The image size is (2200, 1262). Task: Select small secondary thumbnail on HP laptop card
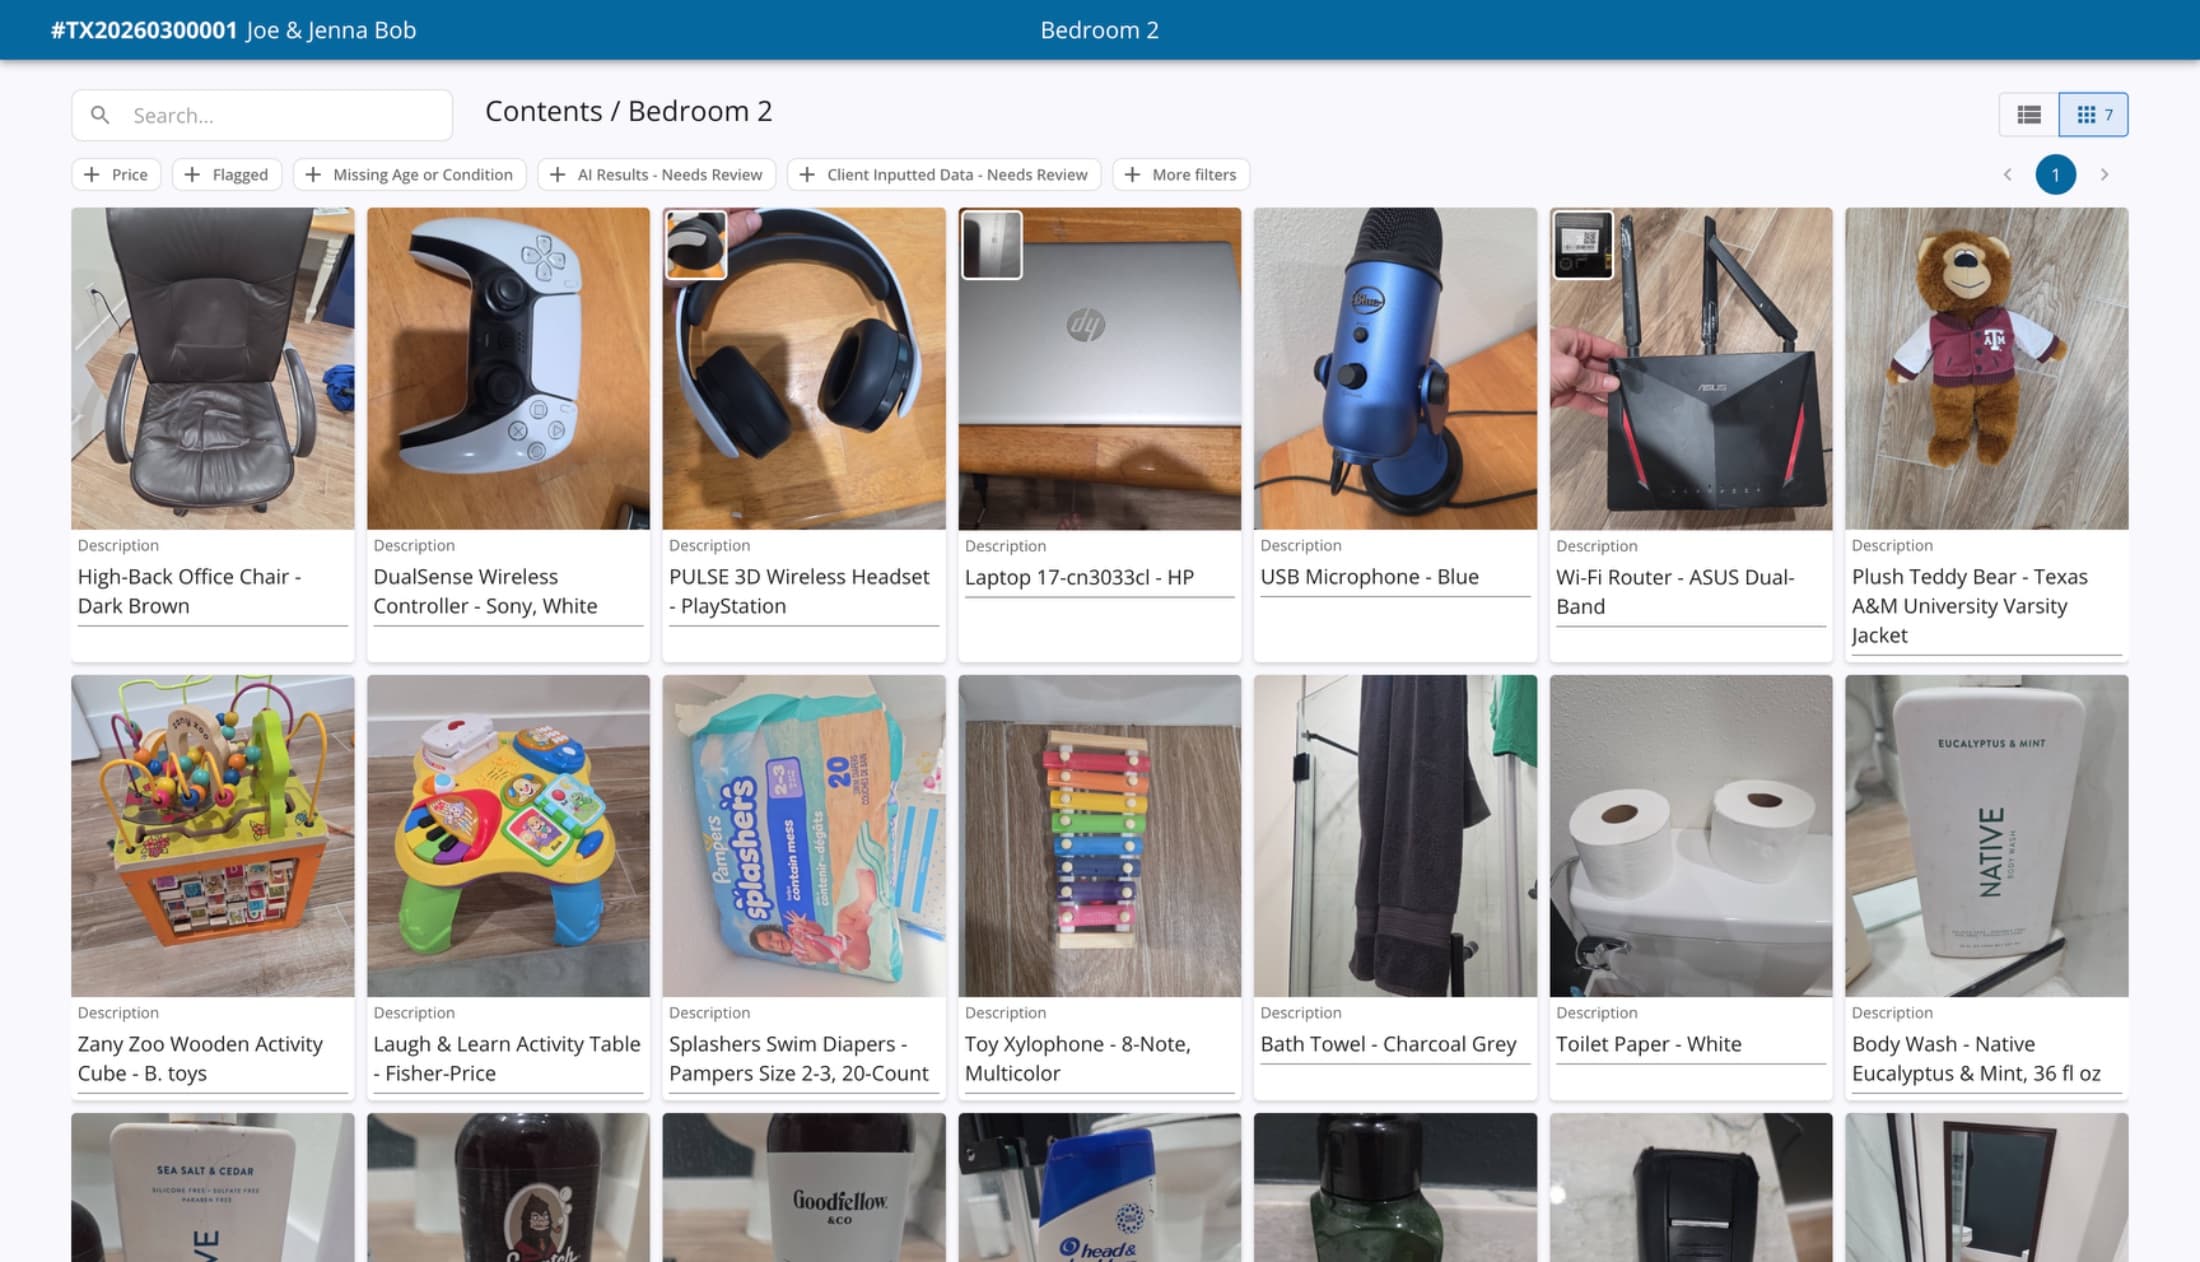click(x=992, y=245)
